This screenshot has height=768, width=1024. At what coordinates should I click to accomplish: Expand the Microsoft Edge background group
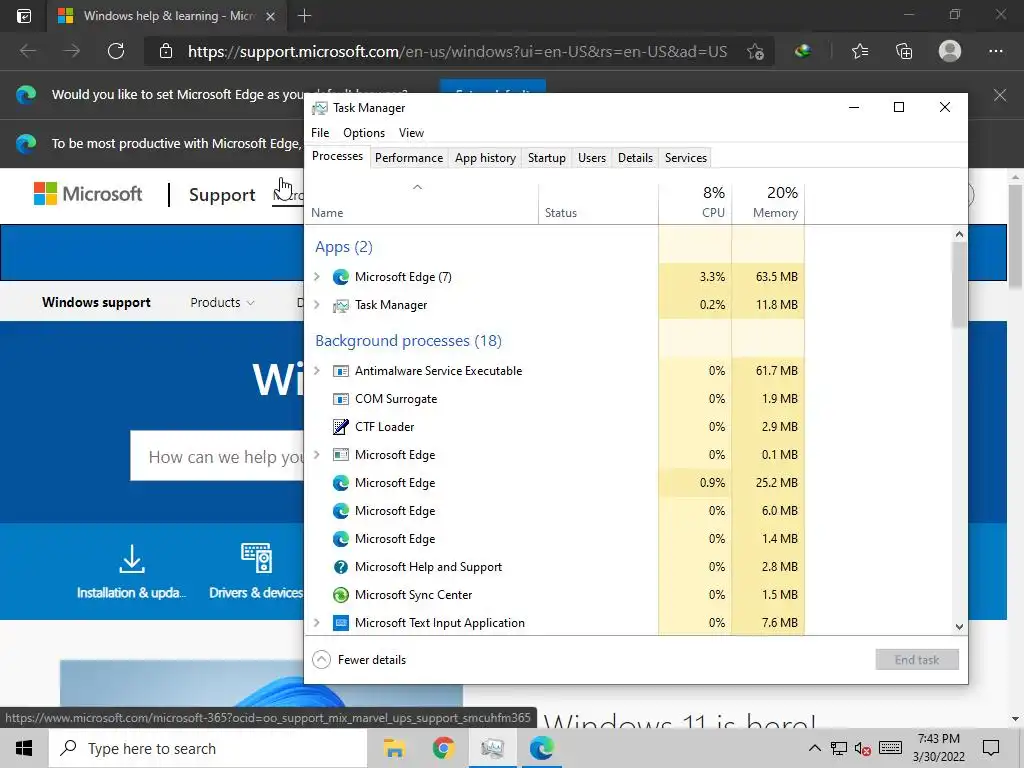tap(317, 455)
